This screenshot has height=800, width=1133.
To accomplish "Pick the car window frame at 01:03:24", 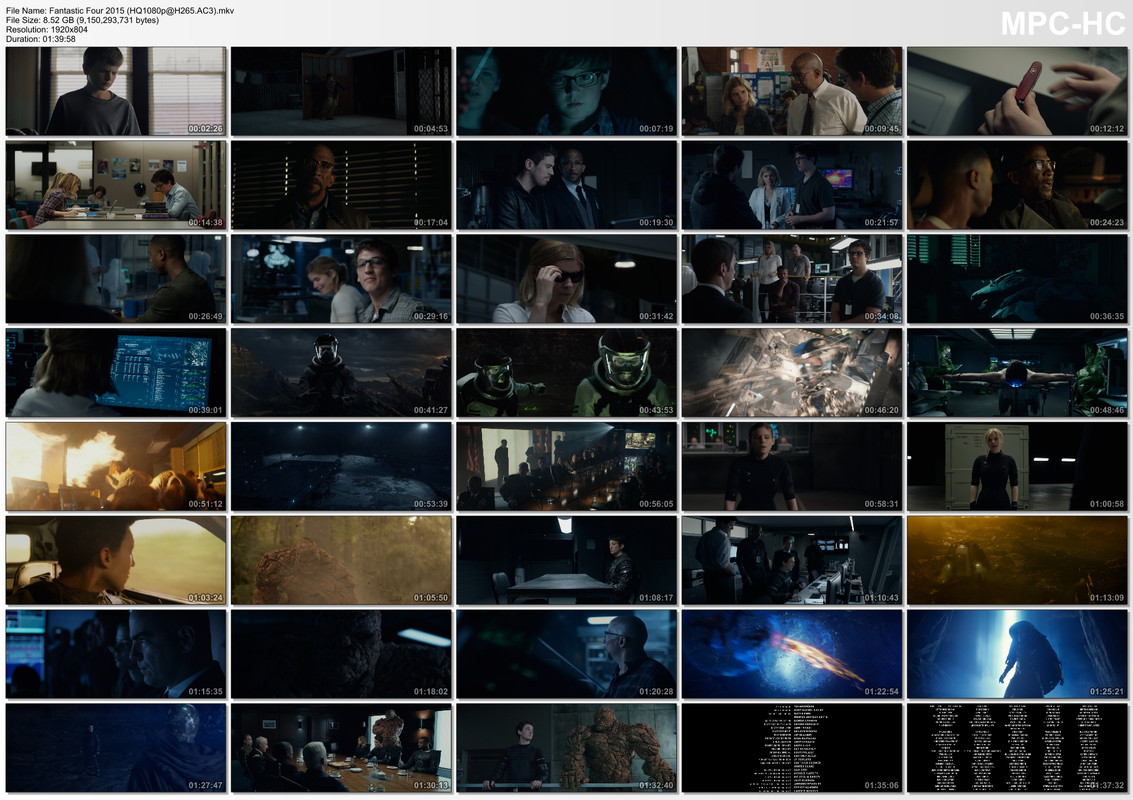I will [116, 561].
